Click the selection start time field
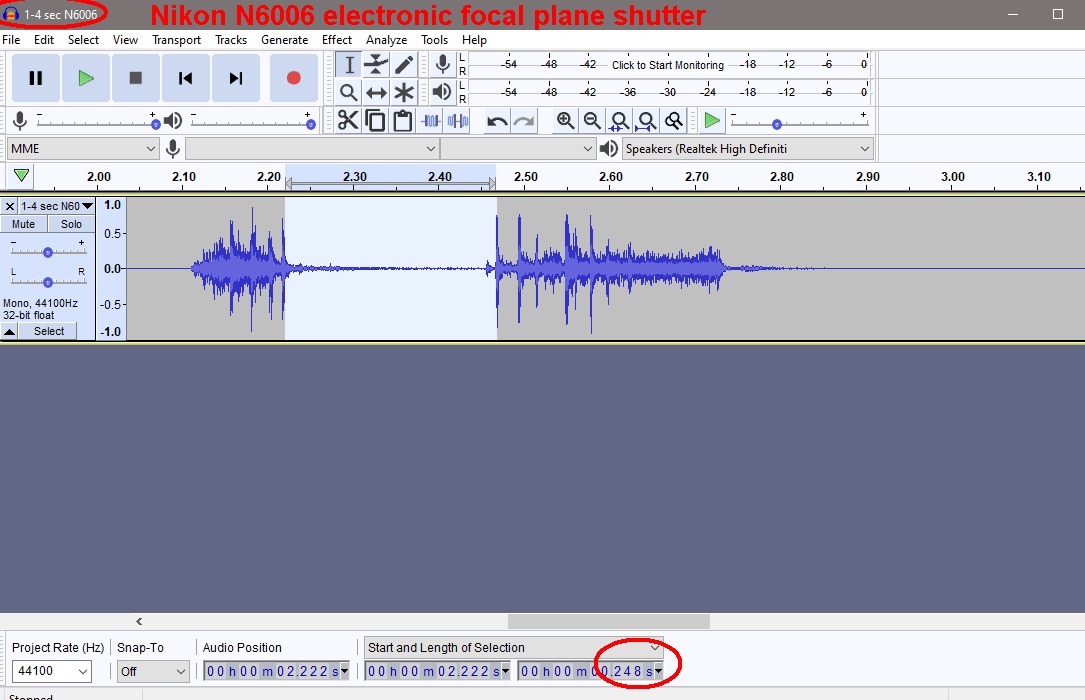Image resolution: width=1085 pixels, height=700 pixels. point(437,671)
